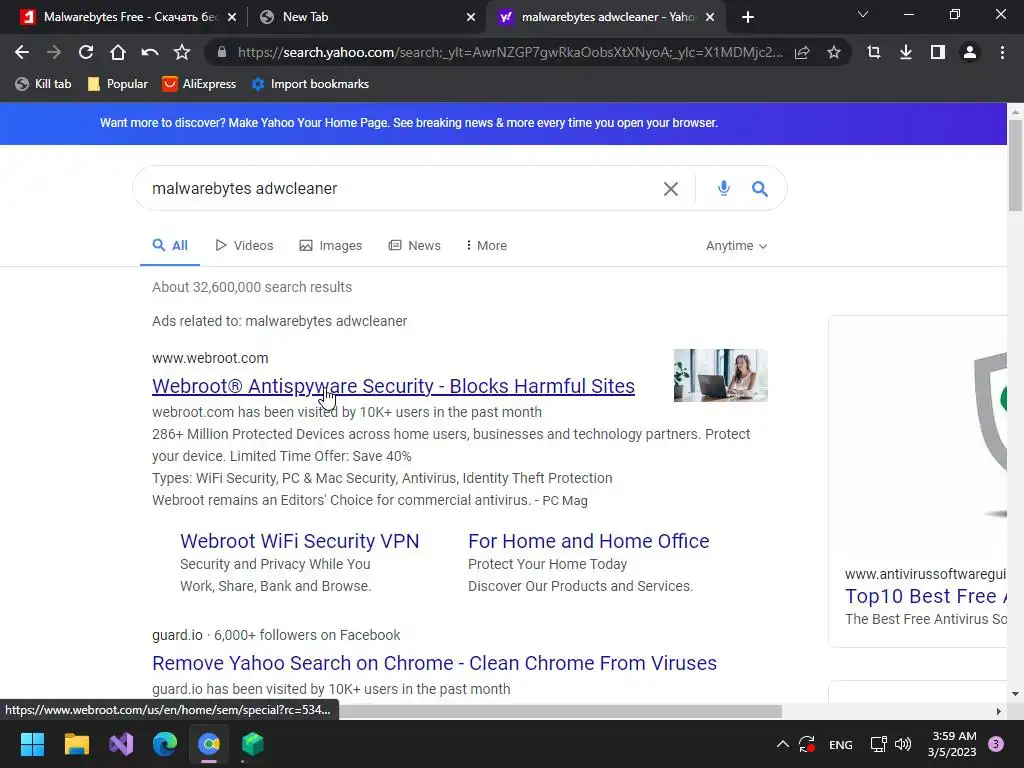
Task: Click the Make Yahoo Your Home Page banner
Action: [409, 123]
